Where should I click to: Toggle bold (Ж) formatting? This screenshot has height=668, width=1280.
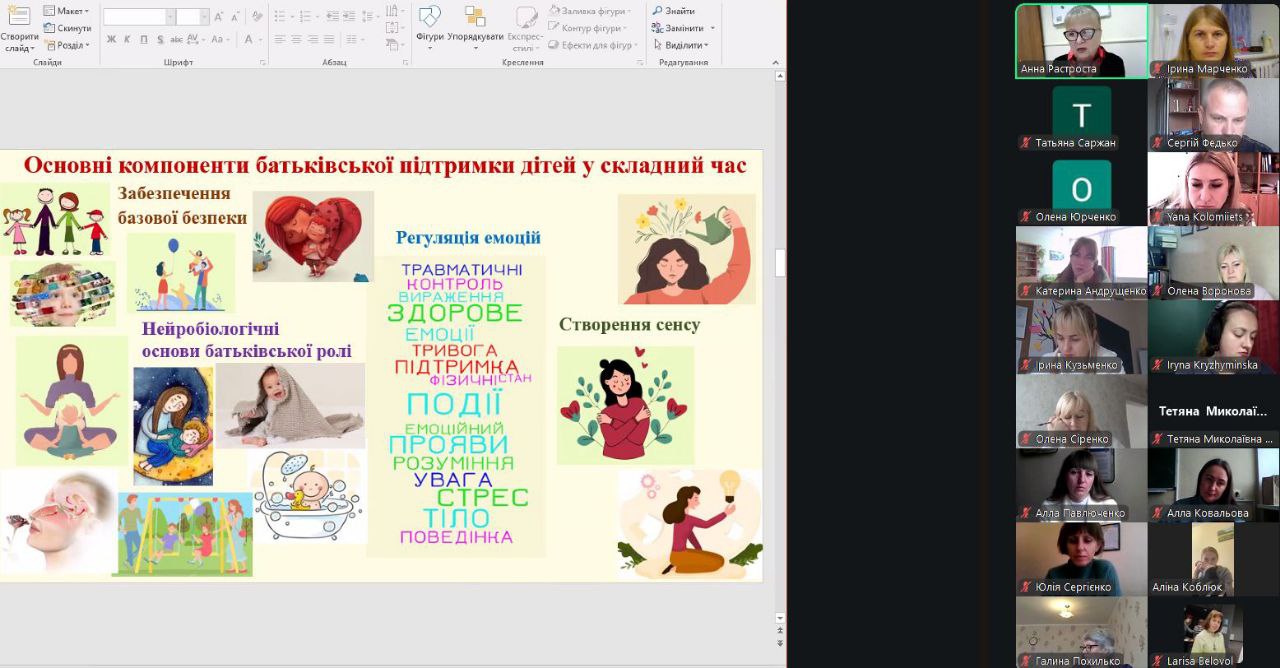coord(111,40)
